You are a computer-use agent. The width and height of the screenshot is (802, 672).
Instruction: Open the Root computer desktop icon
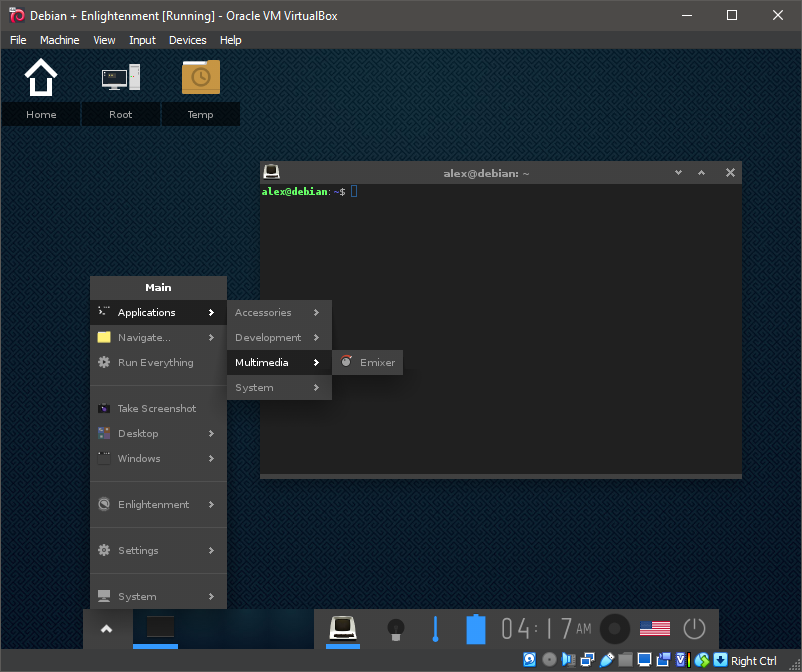click(120, 78)
